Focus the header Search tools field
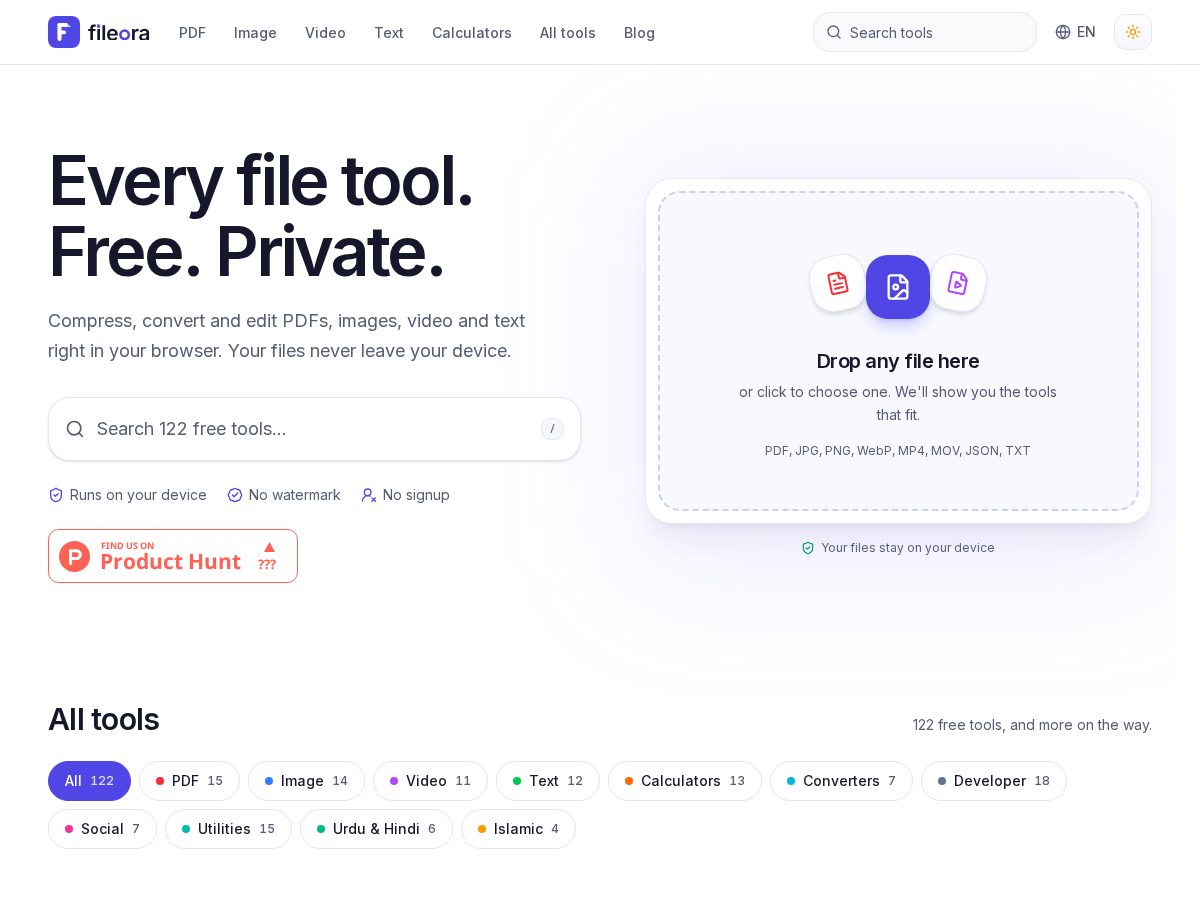1200x900 pixels. (x=925, y=32)
